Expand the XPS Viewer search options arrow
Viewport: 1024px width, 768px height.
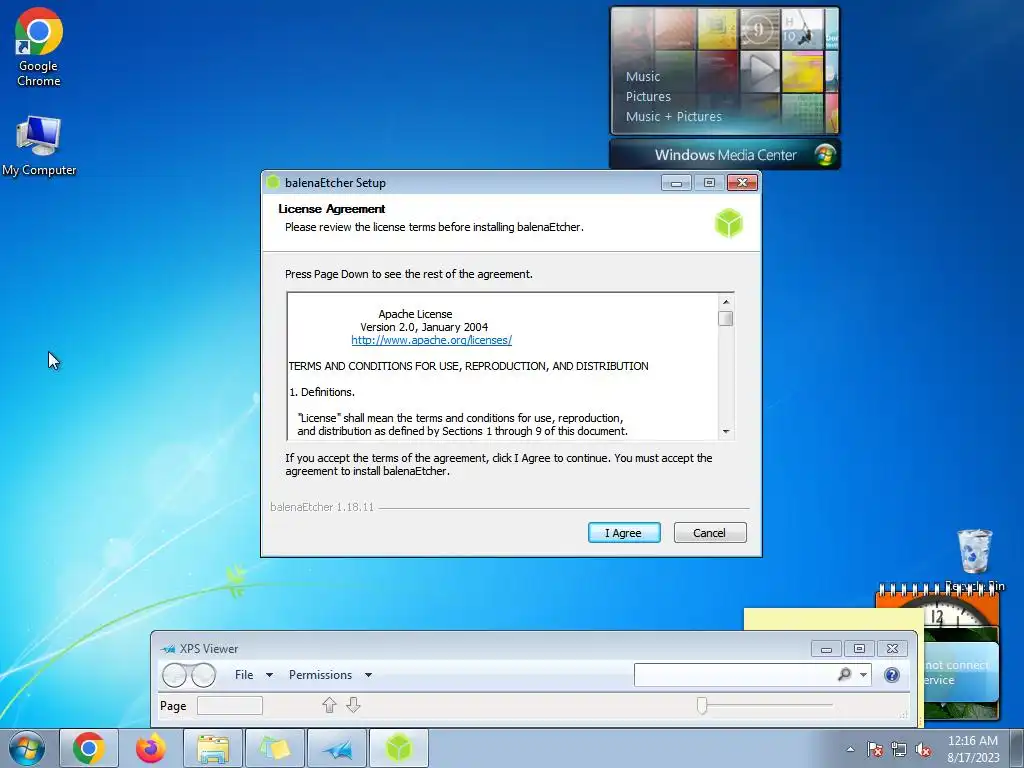tap(863, 675)
